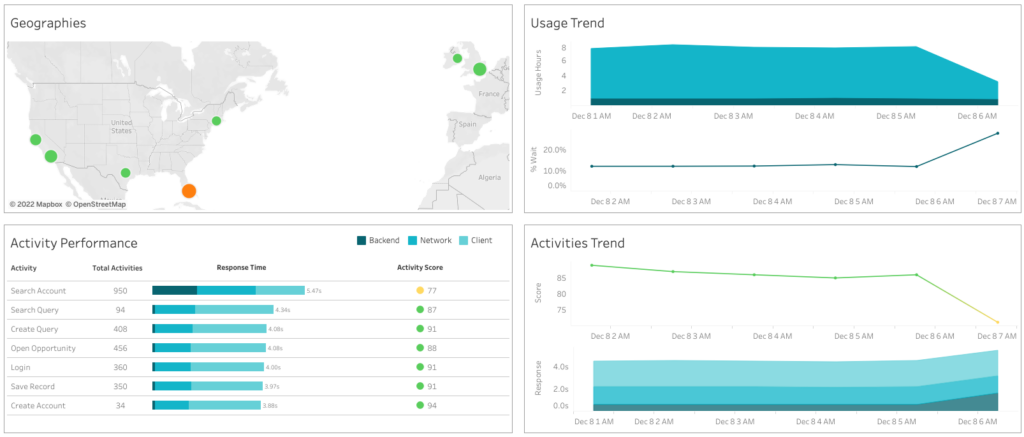
Task: Open the OpenStreetMap attribution link
Action: coord(95,204)
